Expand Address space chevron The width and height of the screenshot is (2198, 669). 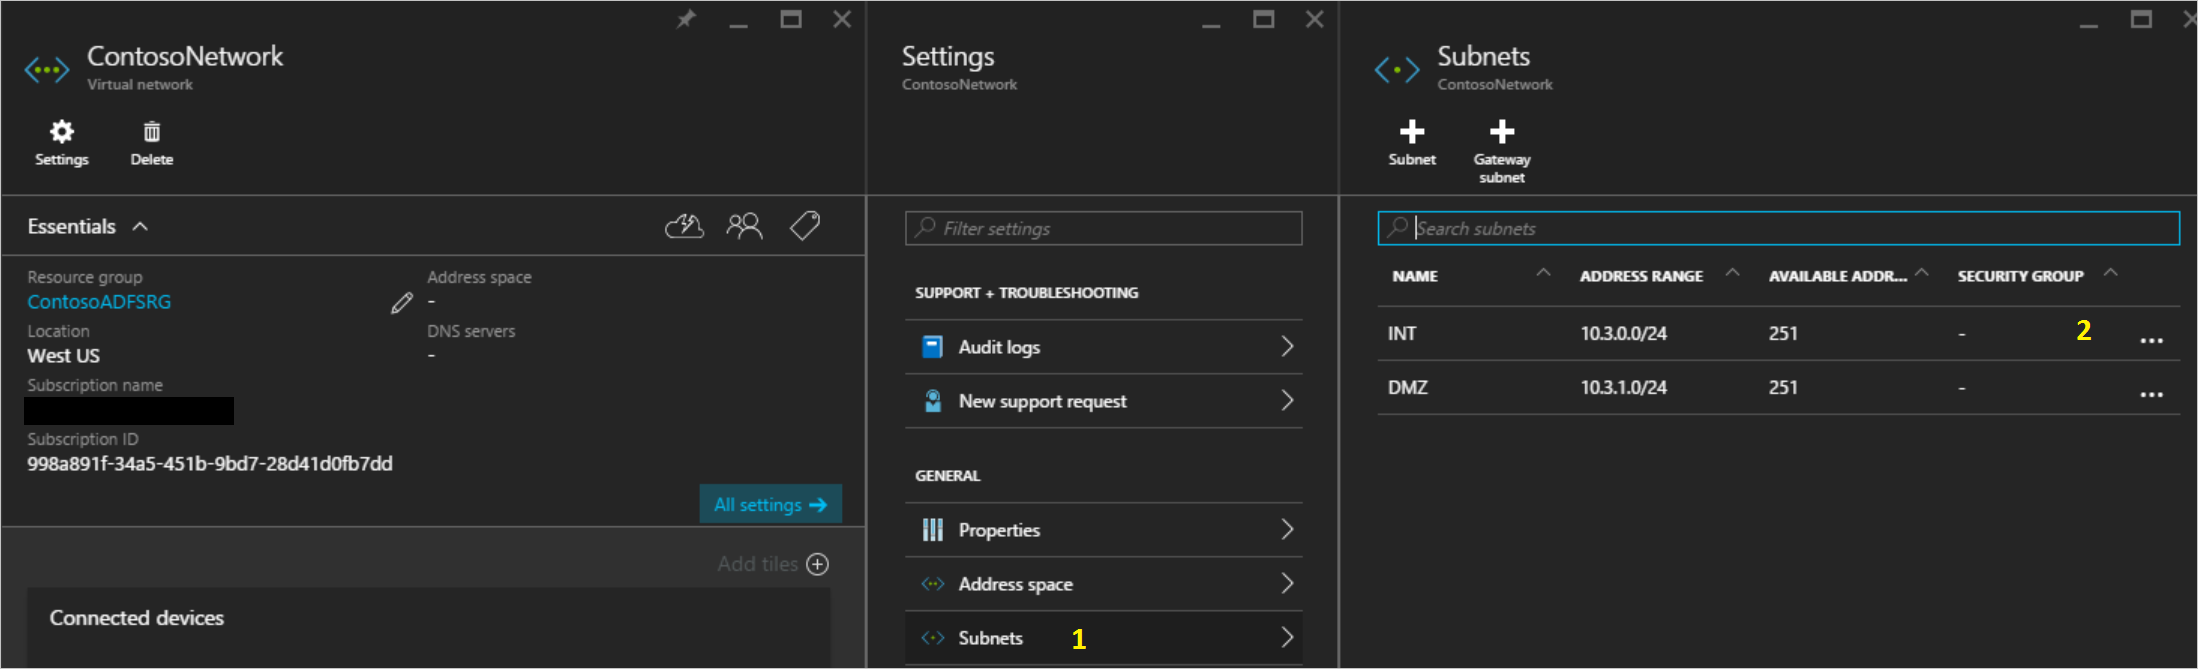coord(1288,584)
